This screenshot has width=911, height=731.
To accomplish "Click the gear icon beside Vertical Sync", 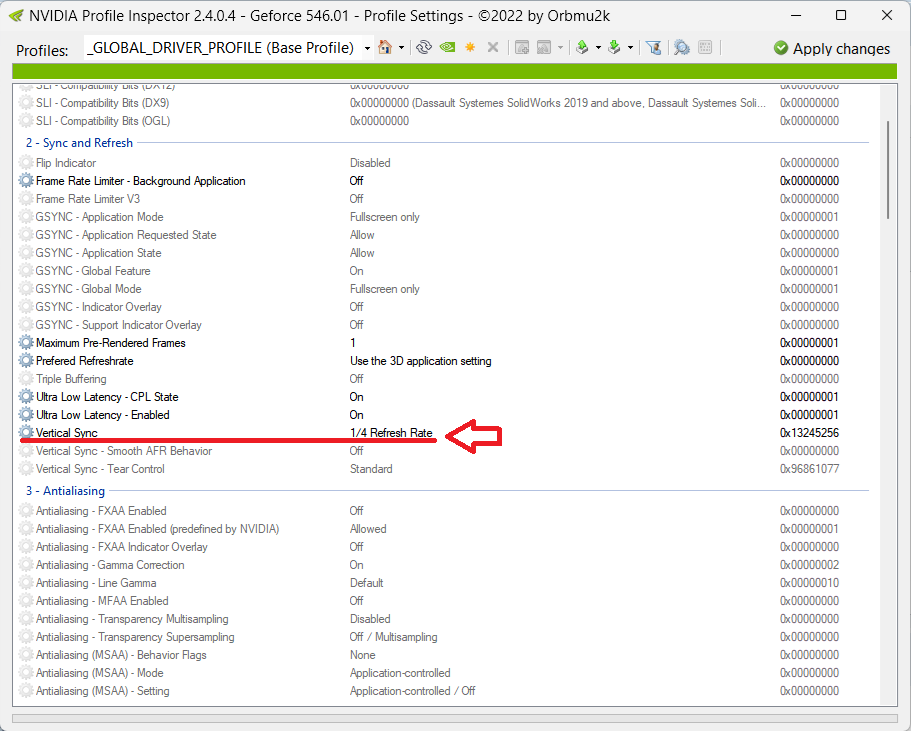I will (26, 433).
